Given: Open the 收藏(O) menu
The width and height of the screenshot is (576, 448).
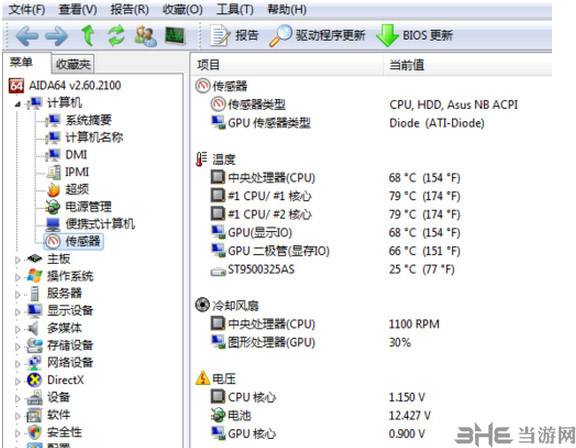Looking at the screenshot, I should pos(183,9).
